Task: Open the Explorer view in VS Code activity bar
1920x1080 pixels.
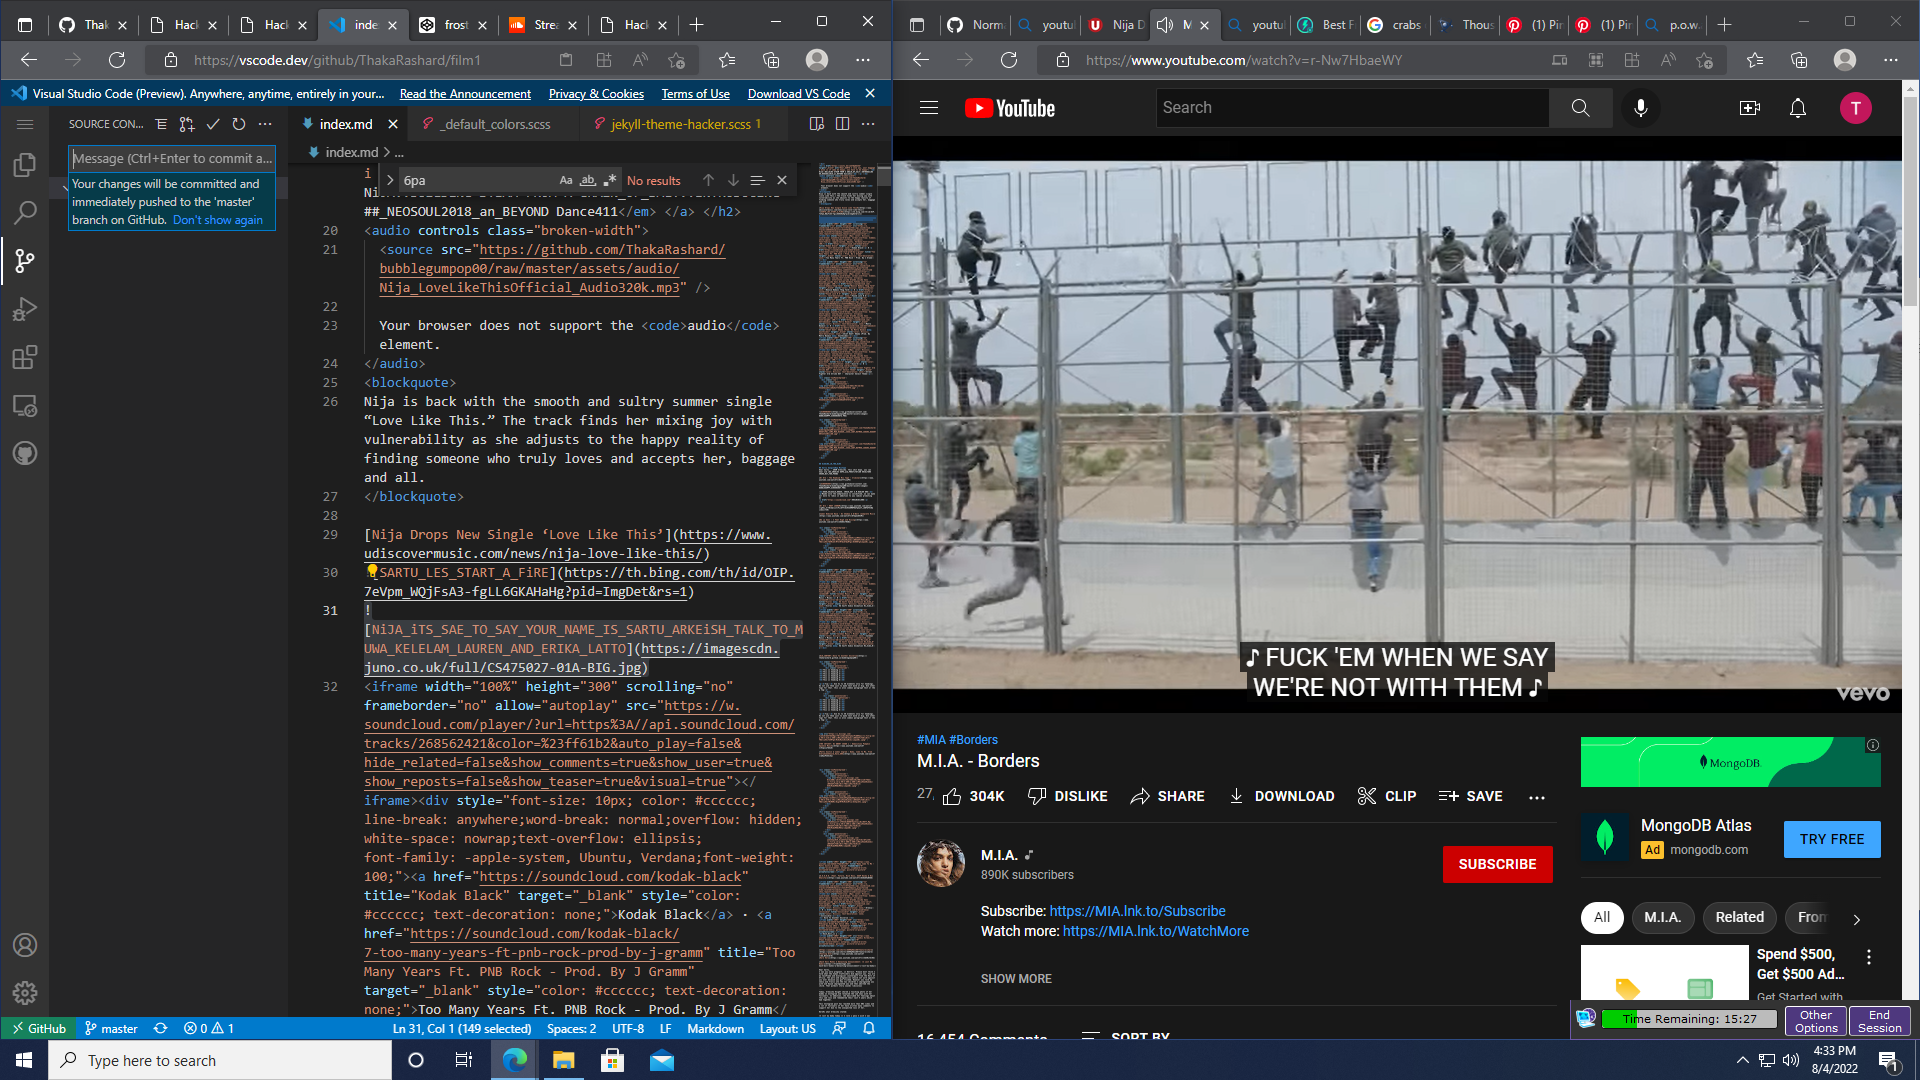Action: click(25, 165)
